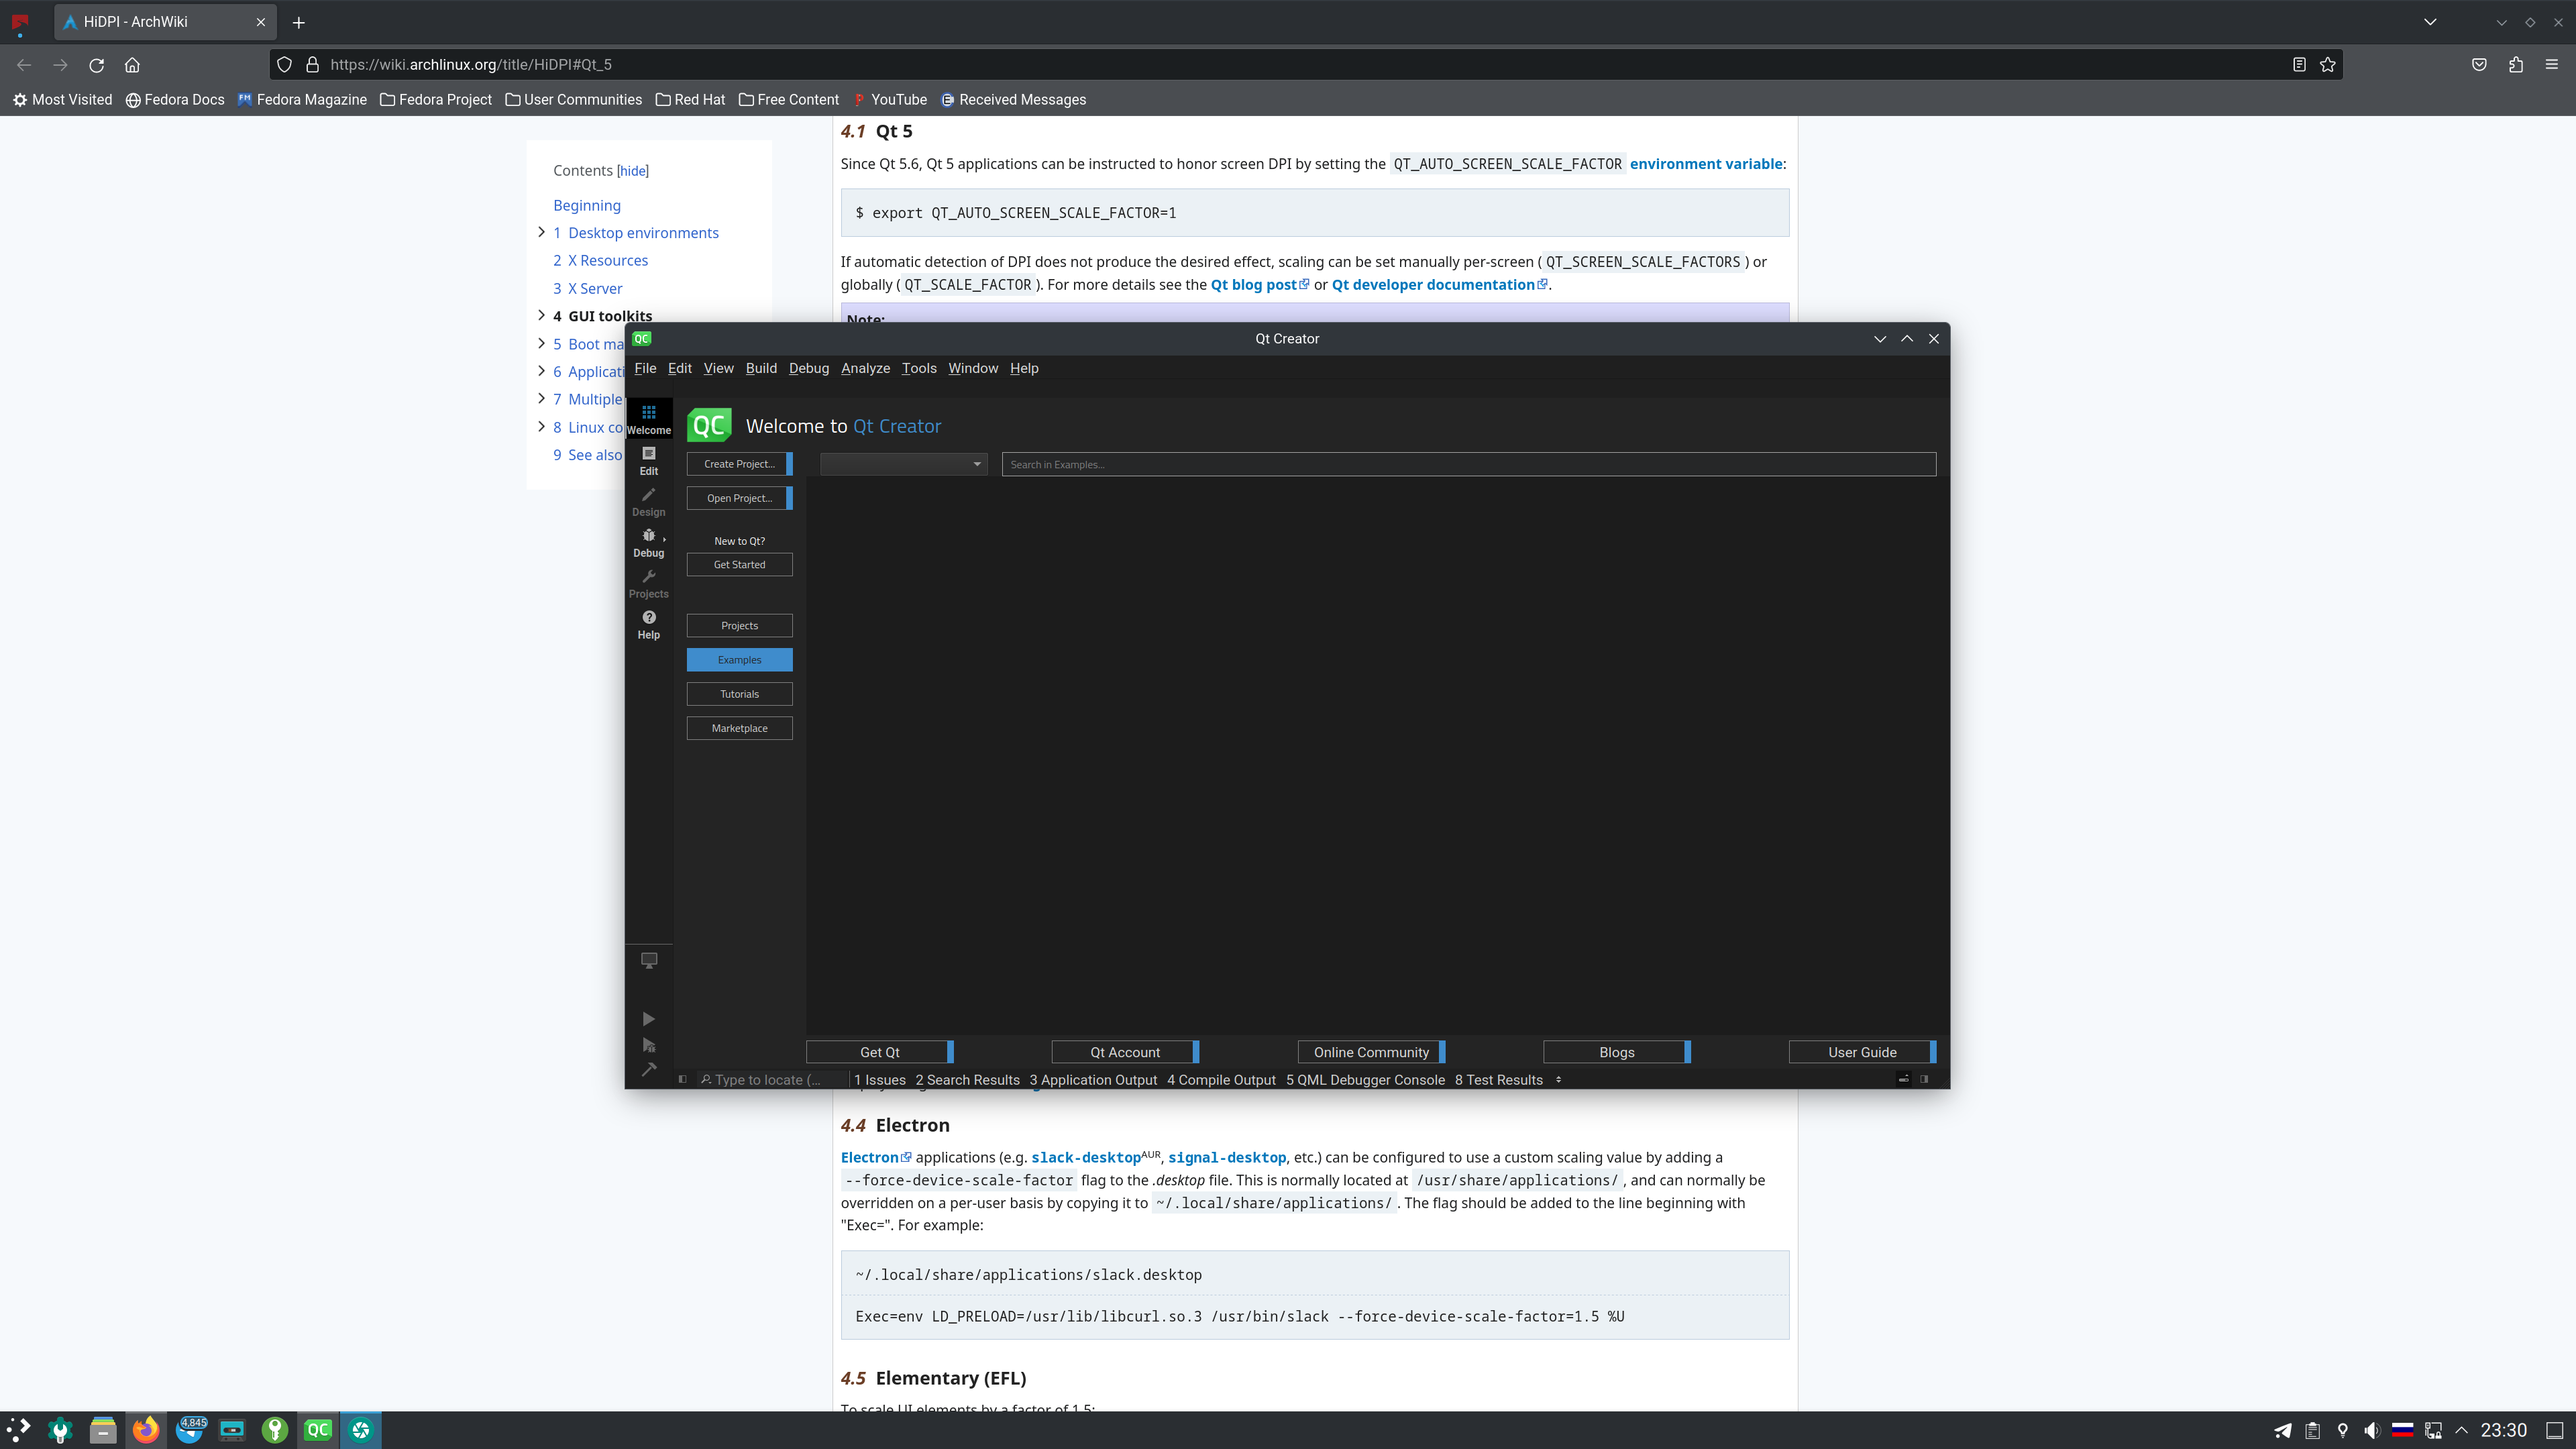
Task: Bookmark this page with star icon
Action: (x=2328, y=65)
